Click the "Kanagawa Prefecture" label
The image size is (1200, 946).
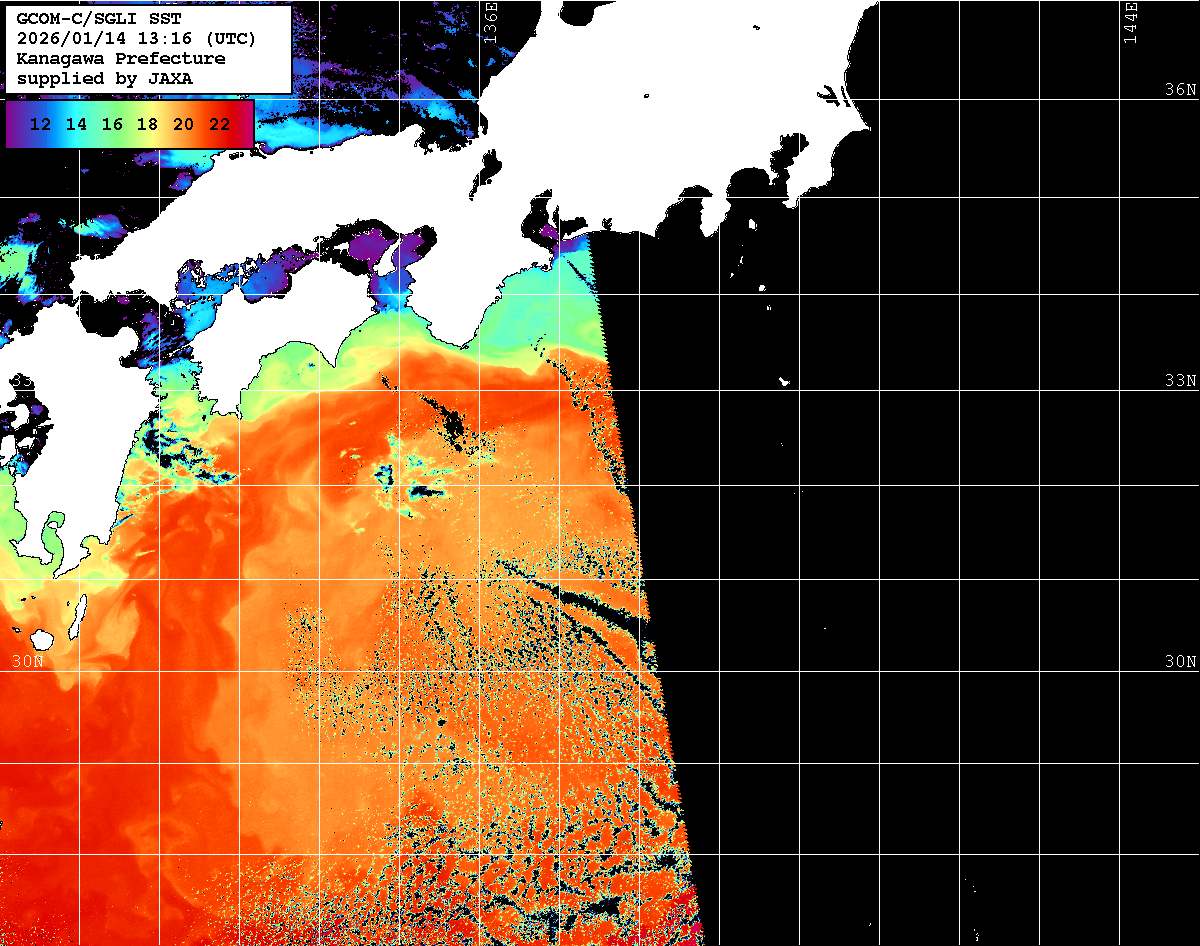click(x=121, y=59)
